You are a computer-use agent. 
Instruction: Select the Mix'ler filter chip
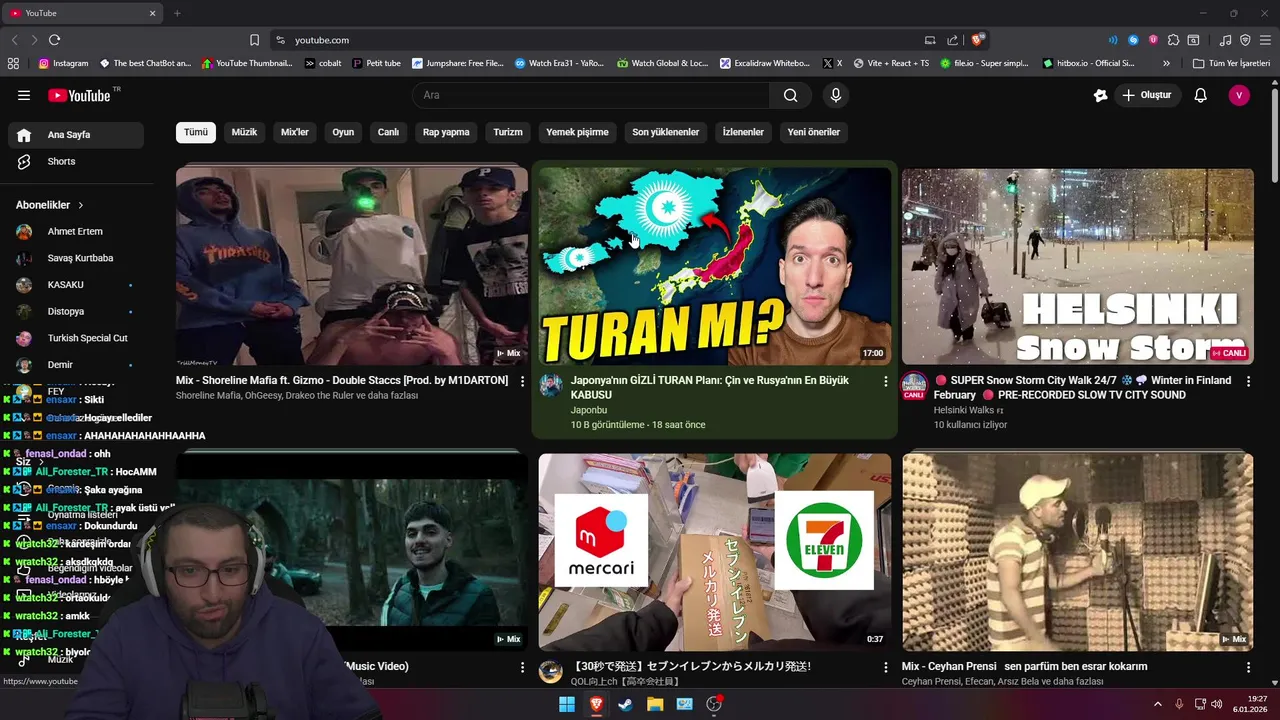coord(295,132)
